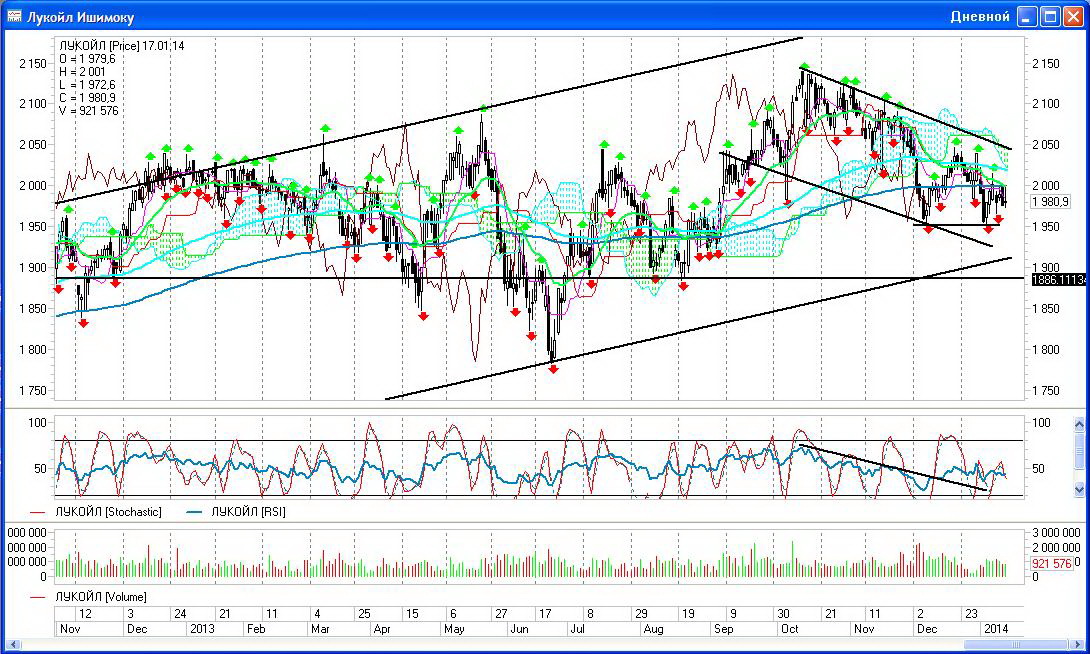Image resolution: width=1090 pixels, height=654 pixels.
Task: Minimize the Лукойл Ишимоку chart window
Action: [x=1027, y=17]
